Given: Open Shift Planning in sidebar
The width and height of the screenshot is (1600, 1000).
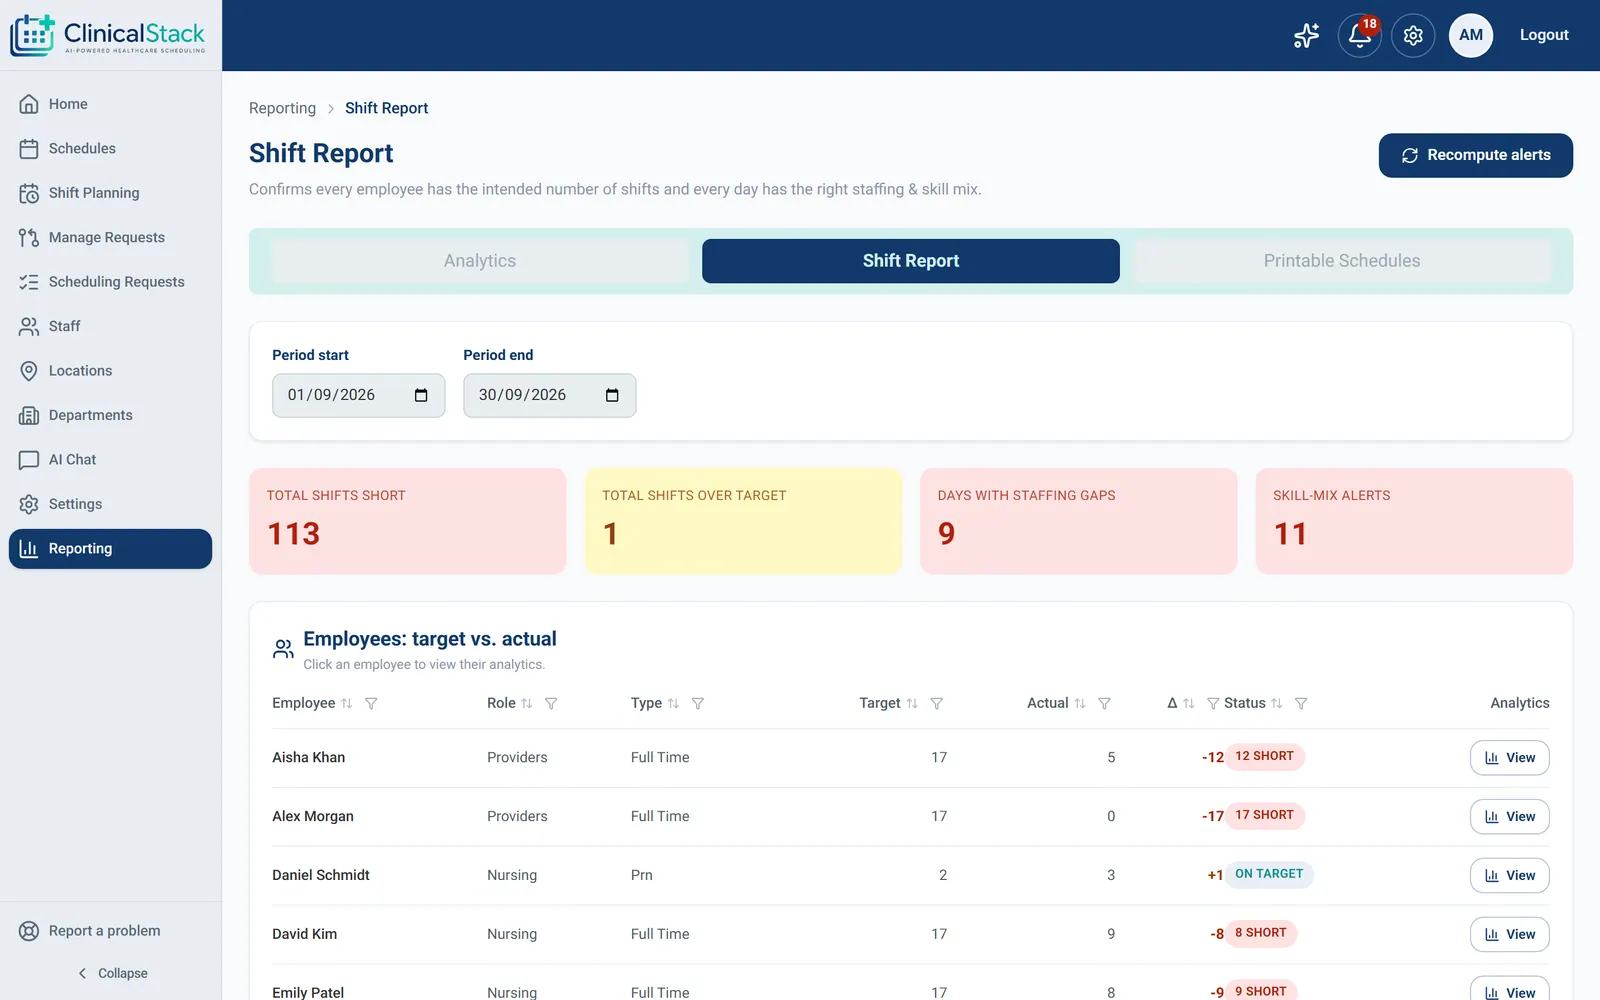Looking at the screenshot, I should [x=110, y=193].
